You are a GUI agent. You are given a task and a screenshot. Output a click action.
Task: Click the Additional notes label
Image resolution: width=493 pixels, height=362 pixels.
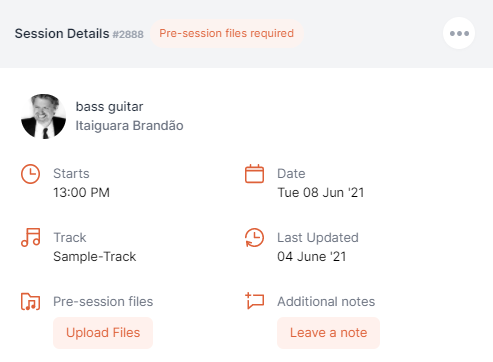[326, 302]
